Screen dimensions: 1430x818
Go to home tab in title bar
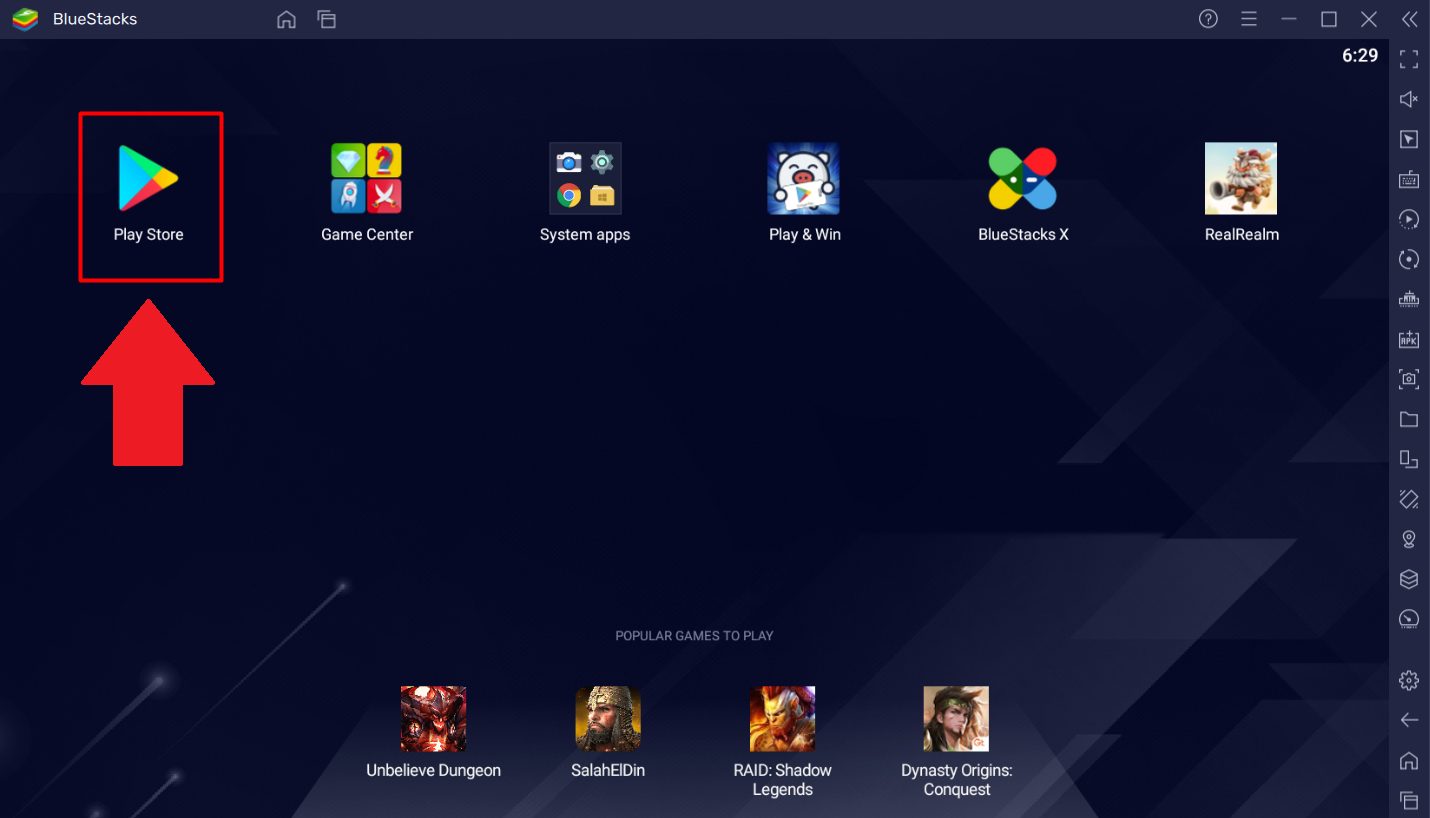[x=286, y=19]
